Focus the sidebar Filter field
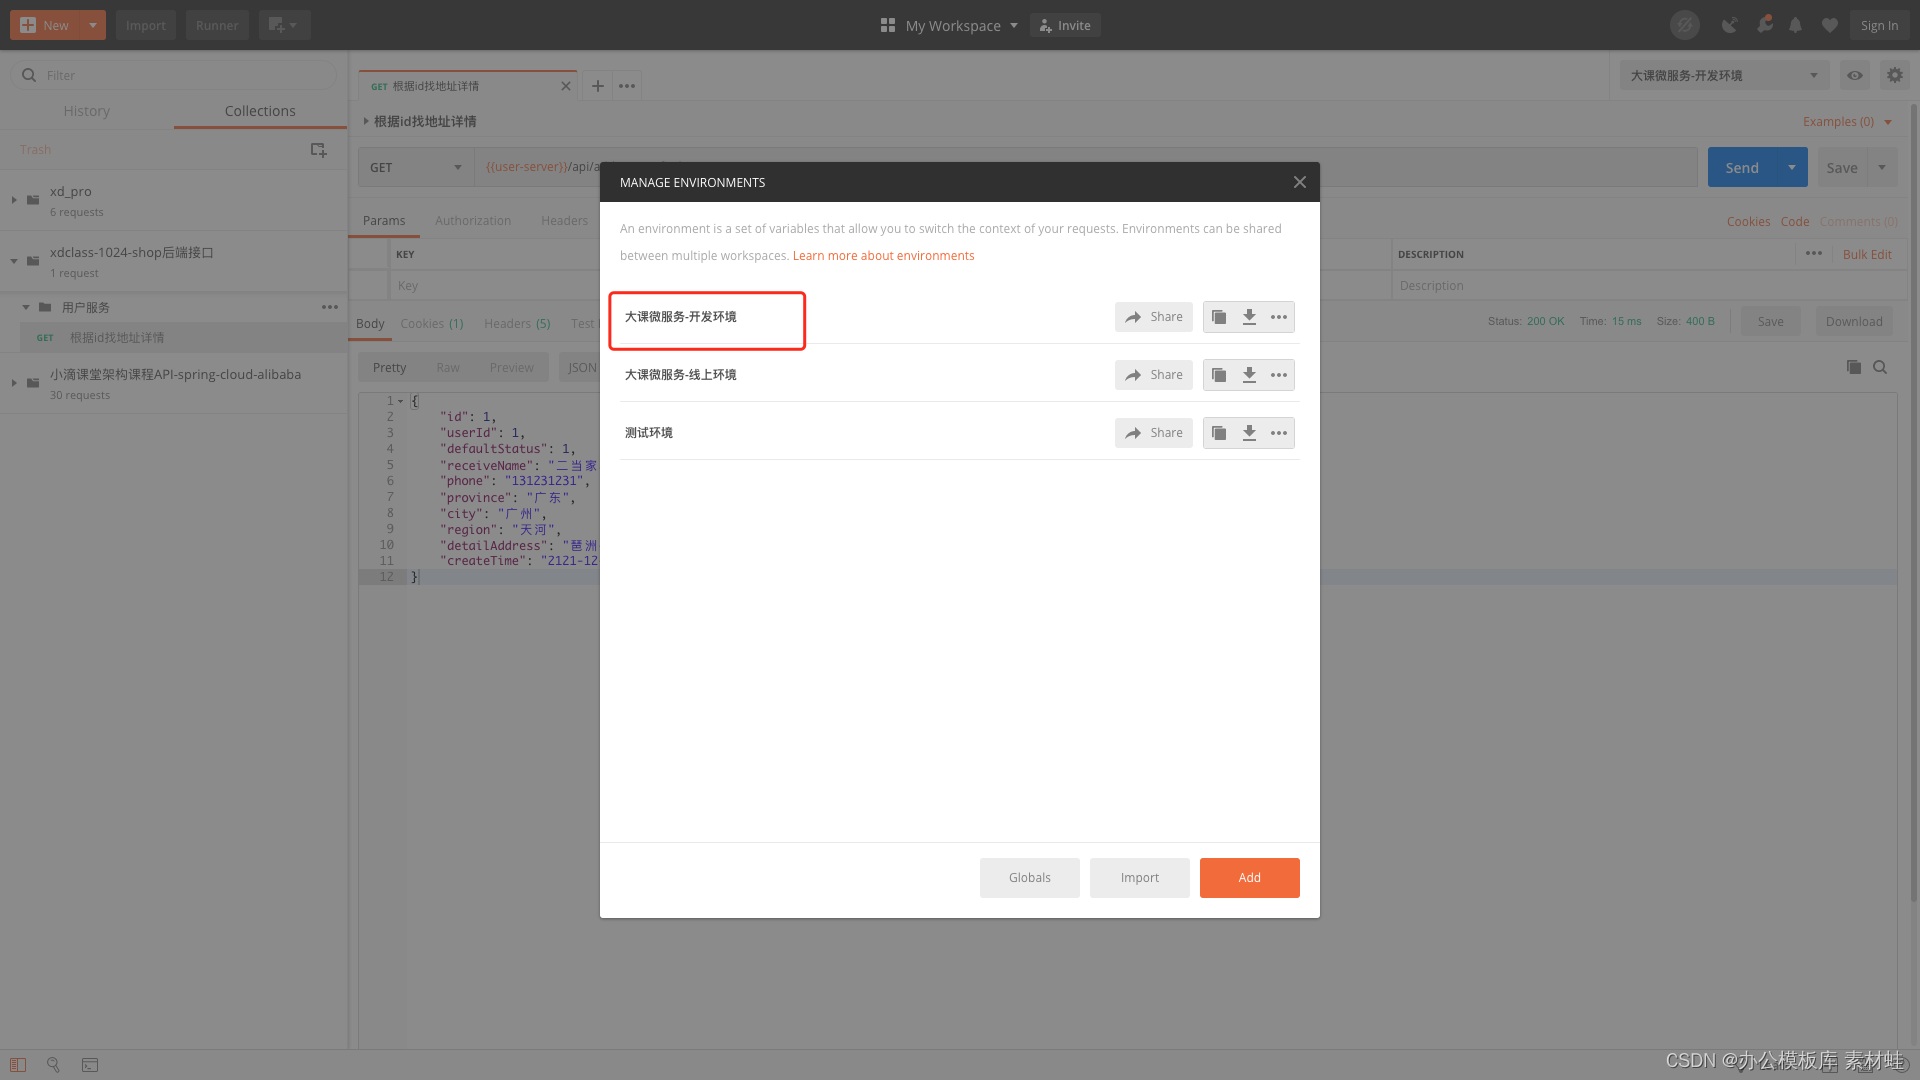 pos(174,75)
